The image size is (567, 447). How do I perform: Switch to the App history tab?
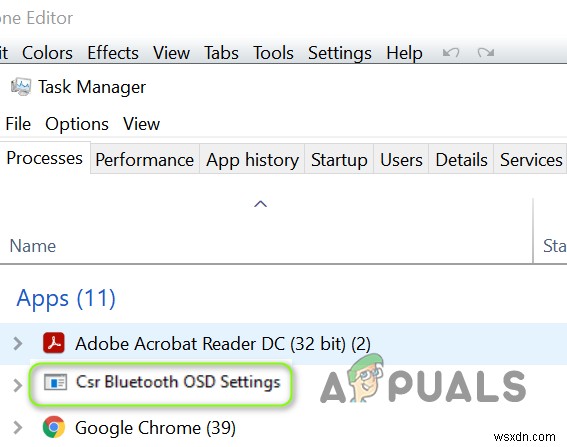pyautogui.click(x=252, y=159)
